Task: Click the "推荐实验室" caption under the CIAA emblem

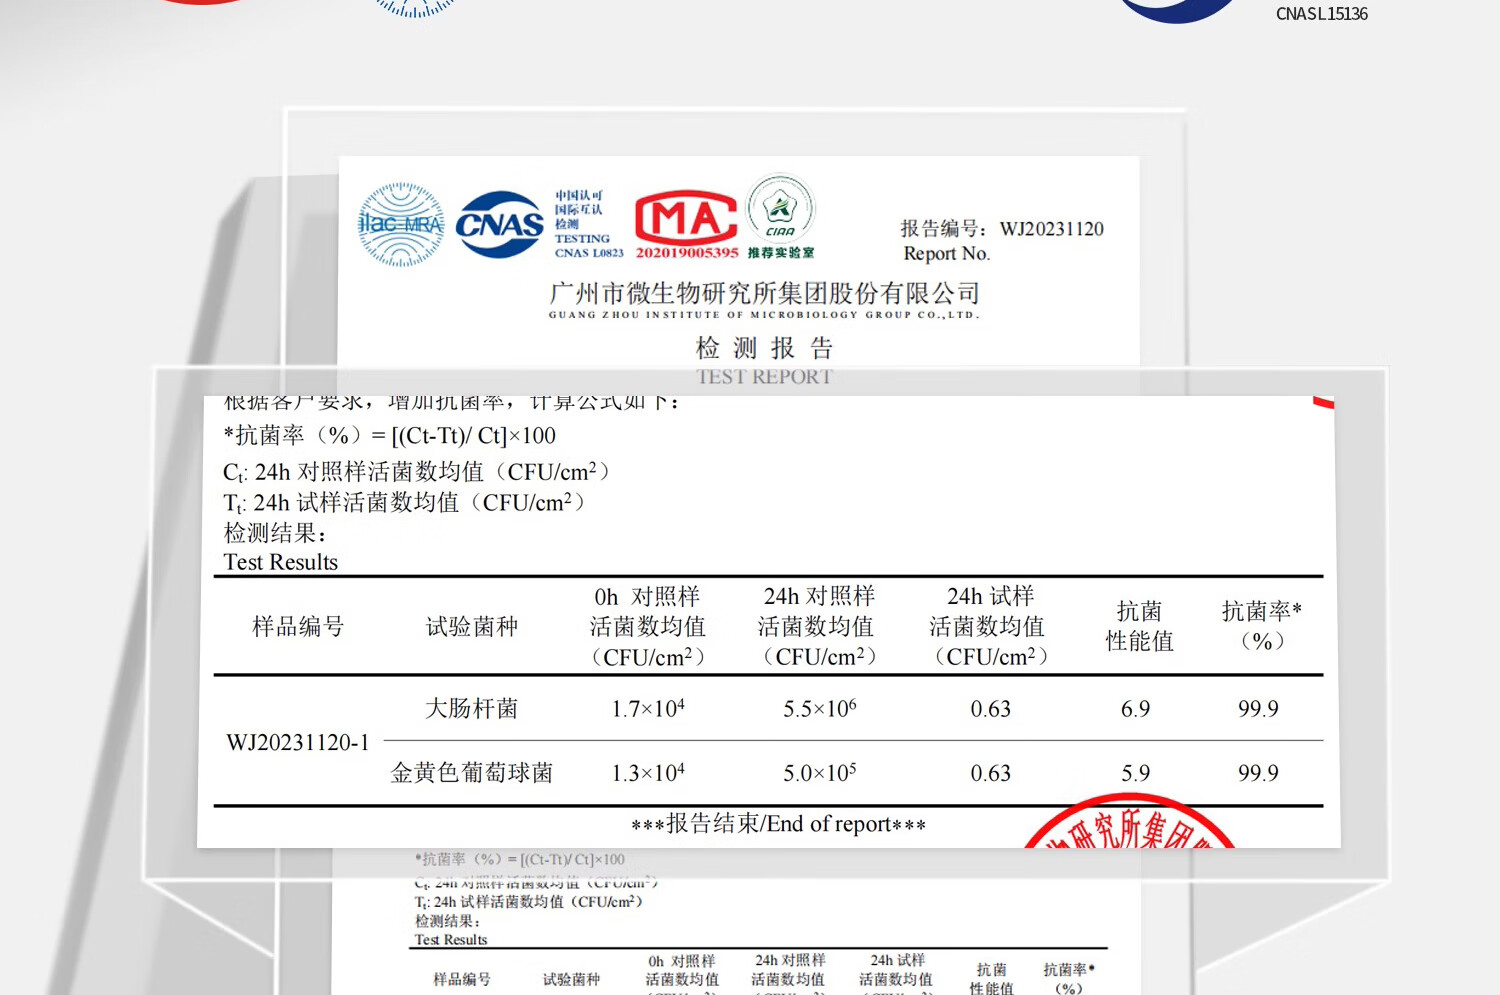Action: 781,253
